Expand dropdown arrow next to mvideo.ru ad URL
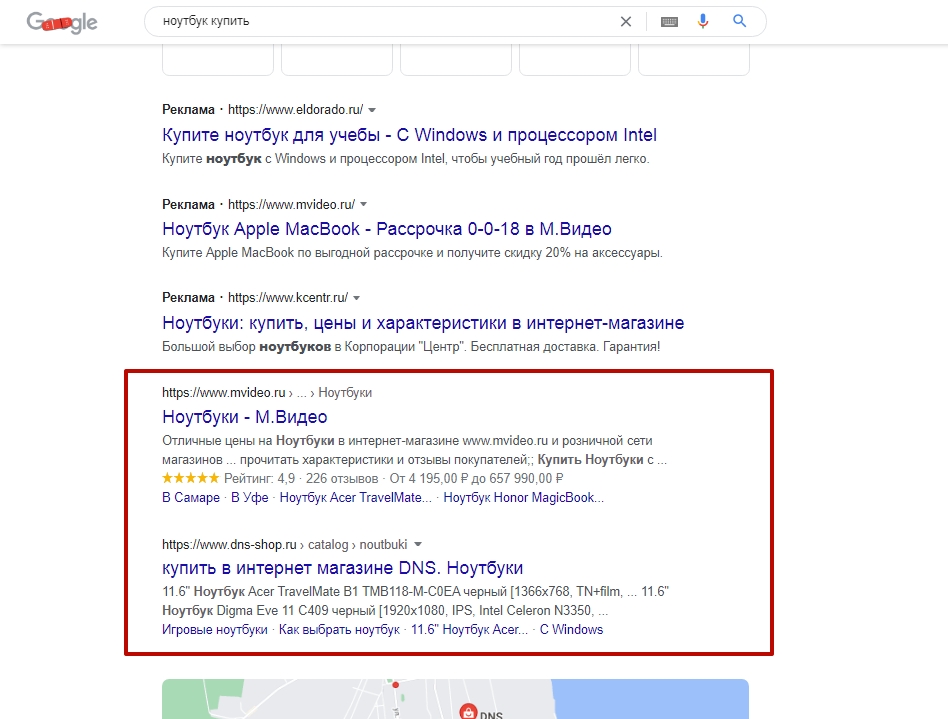This screenshot has height=719, width=948. point(363,204)
